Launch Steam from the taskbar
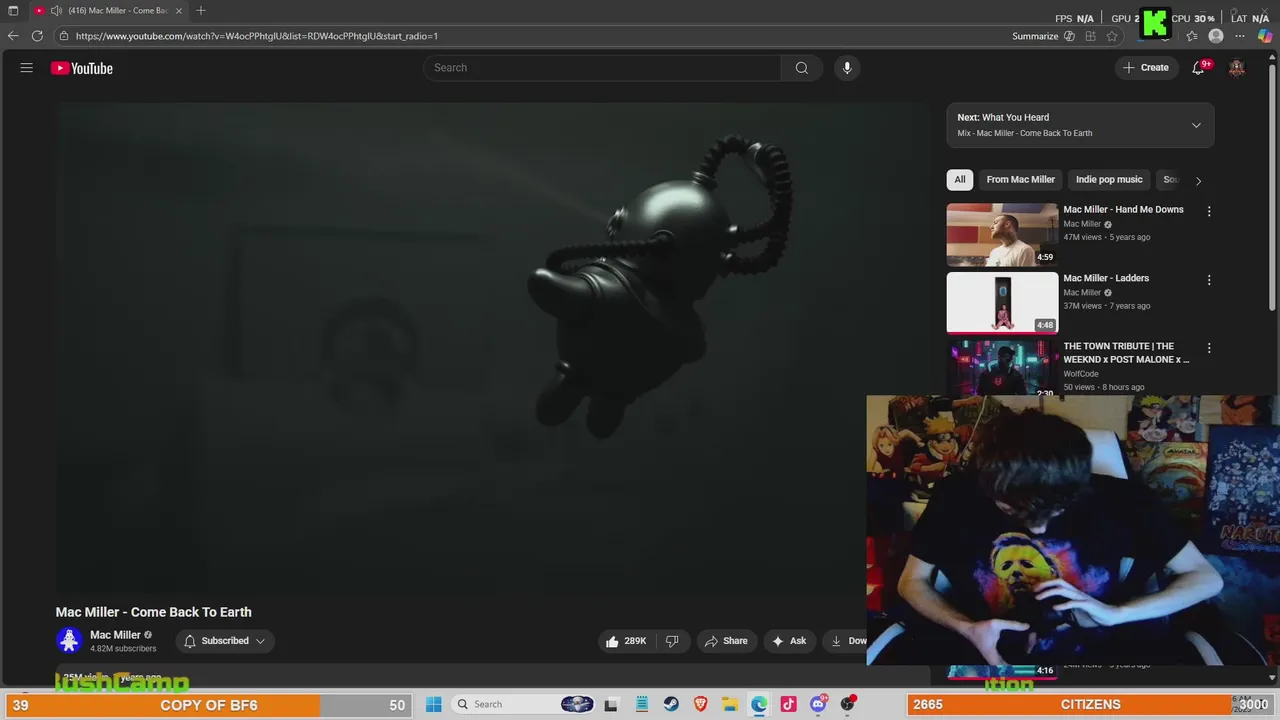Screen dimensions: 1280x720 [x=671, y=704]
